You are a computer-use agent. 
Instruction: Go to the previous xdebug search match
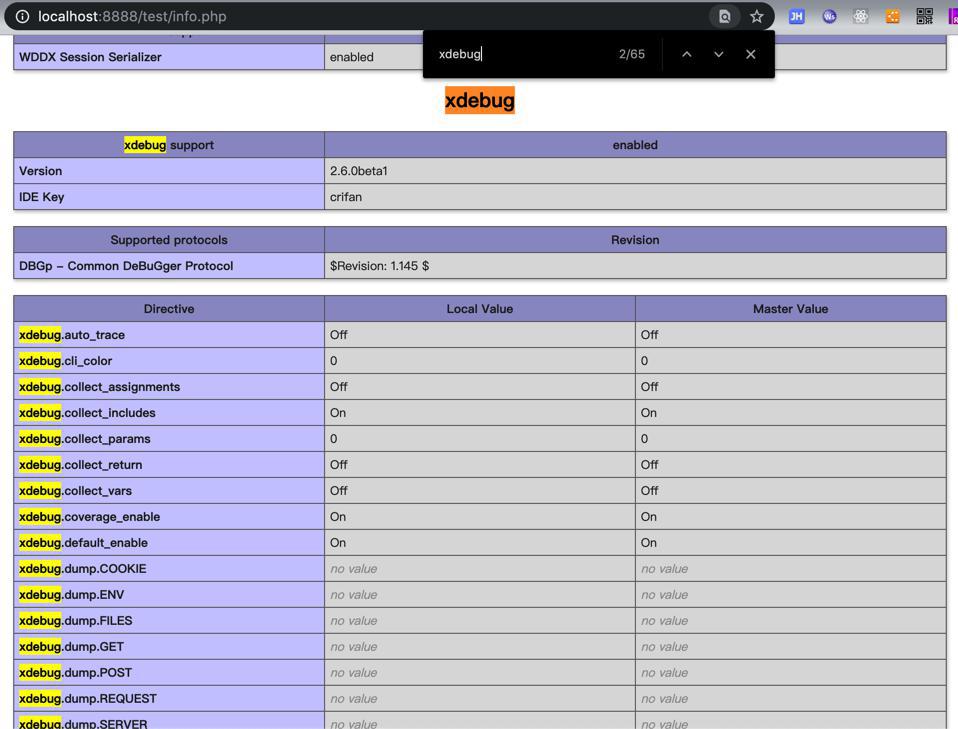point(687,54)
